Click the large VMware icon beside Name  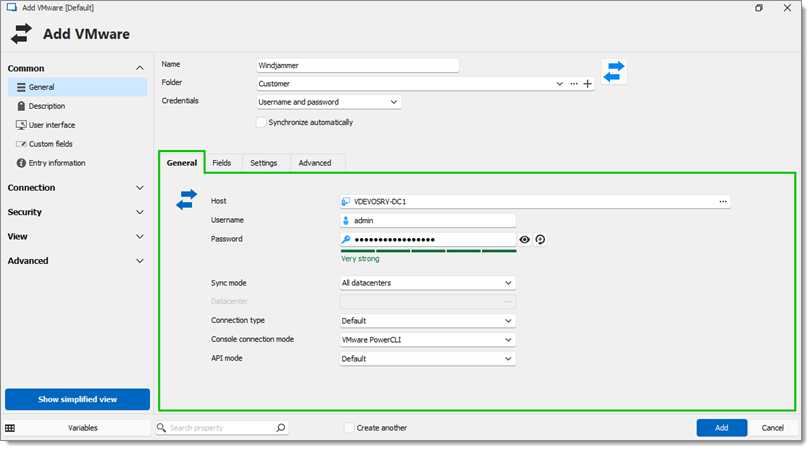(614, 71)
